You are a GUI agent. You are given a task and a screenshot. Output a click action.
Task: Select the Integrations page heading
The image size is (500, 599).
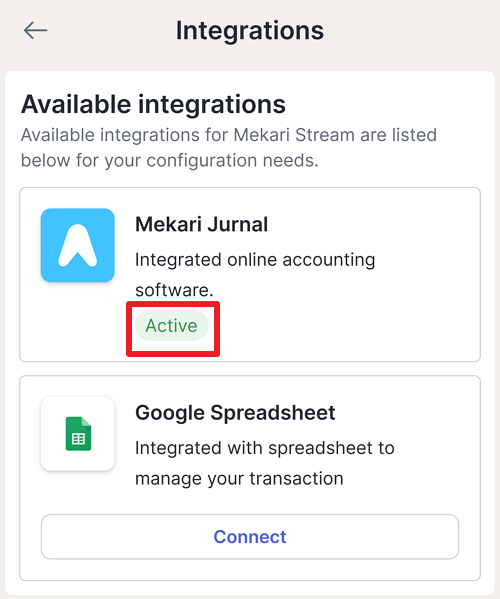(250, 31)
